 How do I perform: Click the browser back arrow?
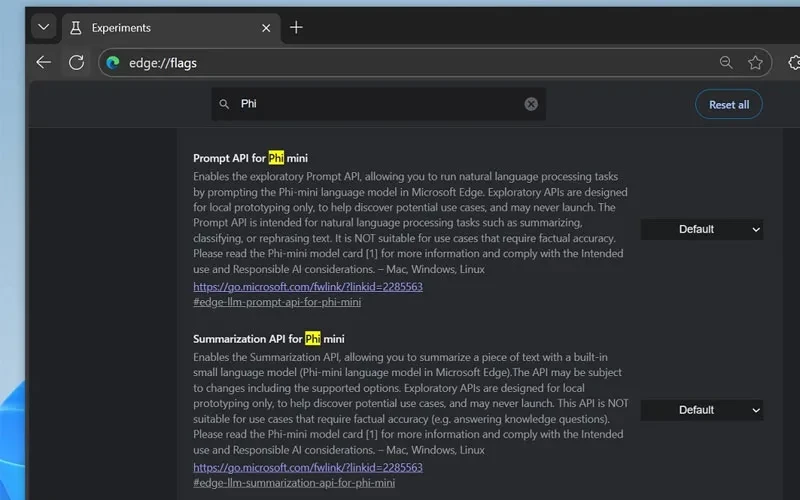(x=44, y=62)
